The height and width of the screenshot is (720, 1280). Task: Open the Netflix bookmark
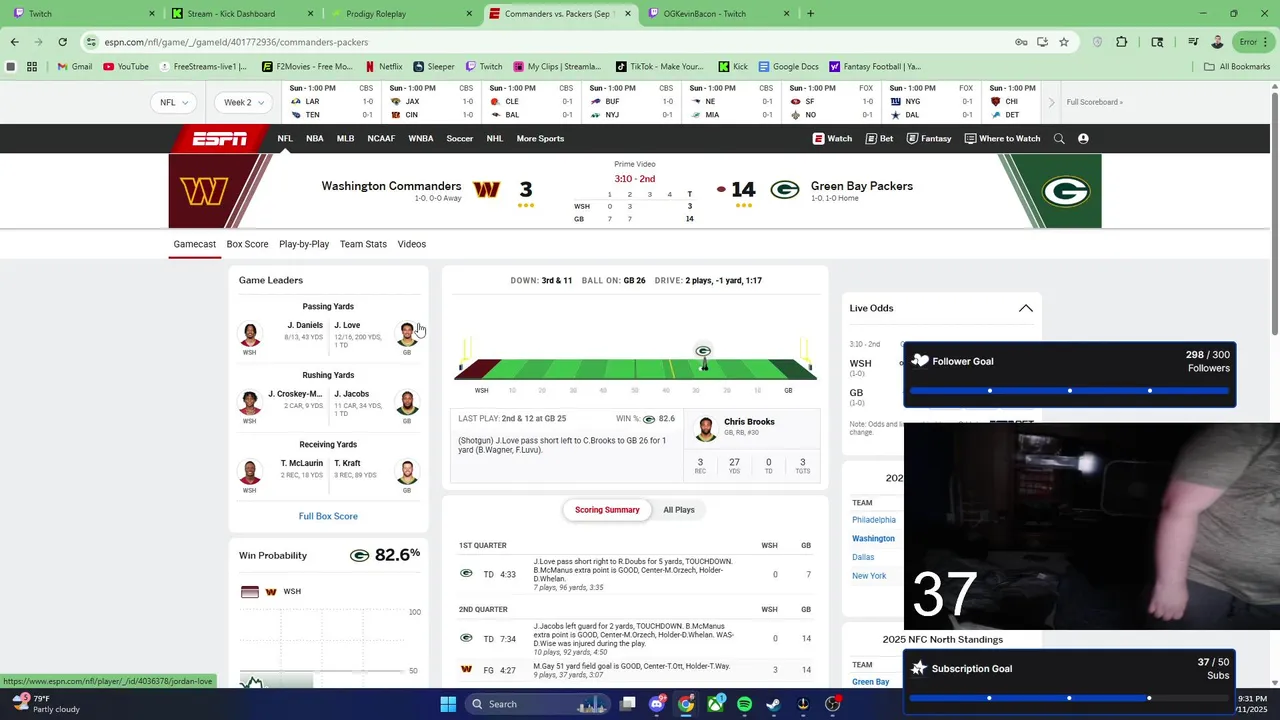tap(384, 67)
